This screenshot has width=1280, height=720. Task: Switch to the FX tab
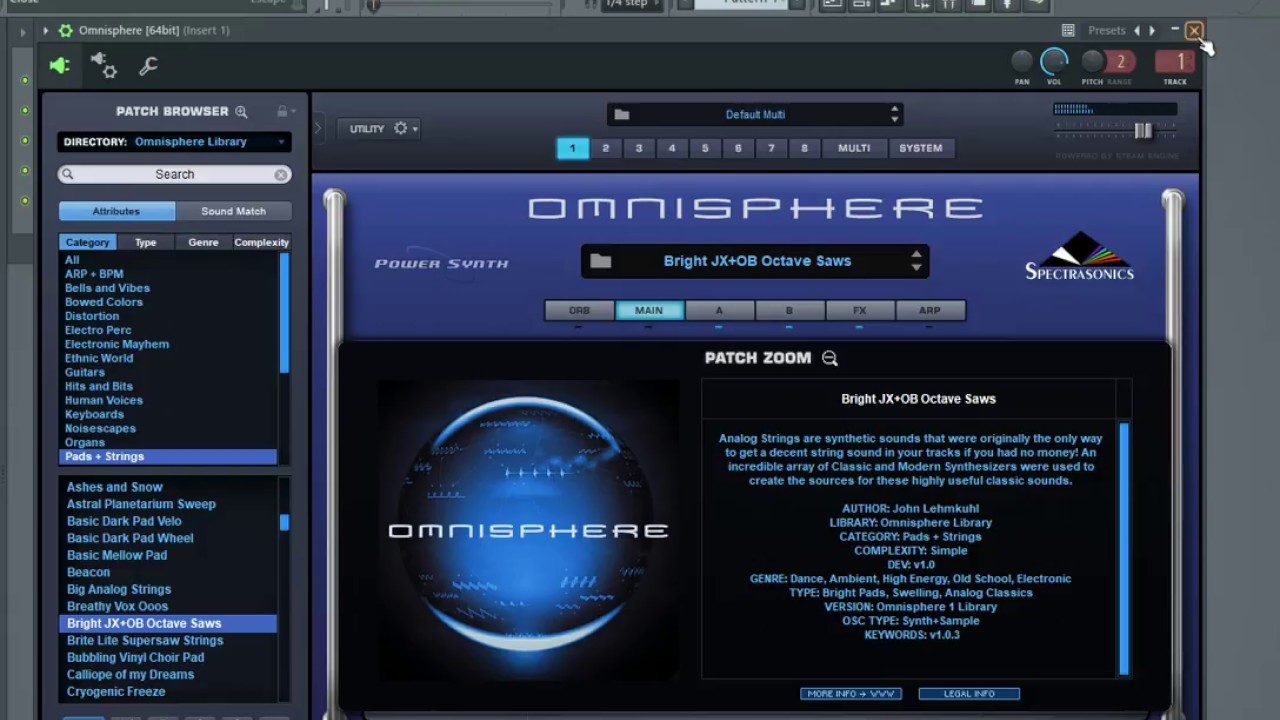(x=859, y=311)
